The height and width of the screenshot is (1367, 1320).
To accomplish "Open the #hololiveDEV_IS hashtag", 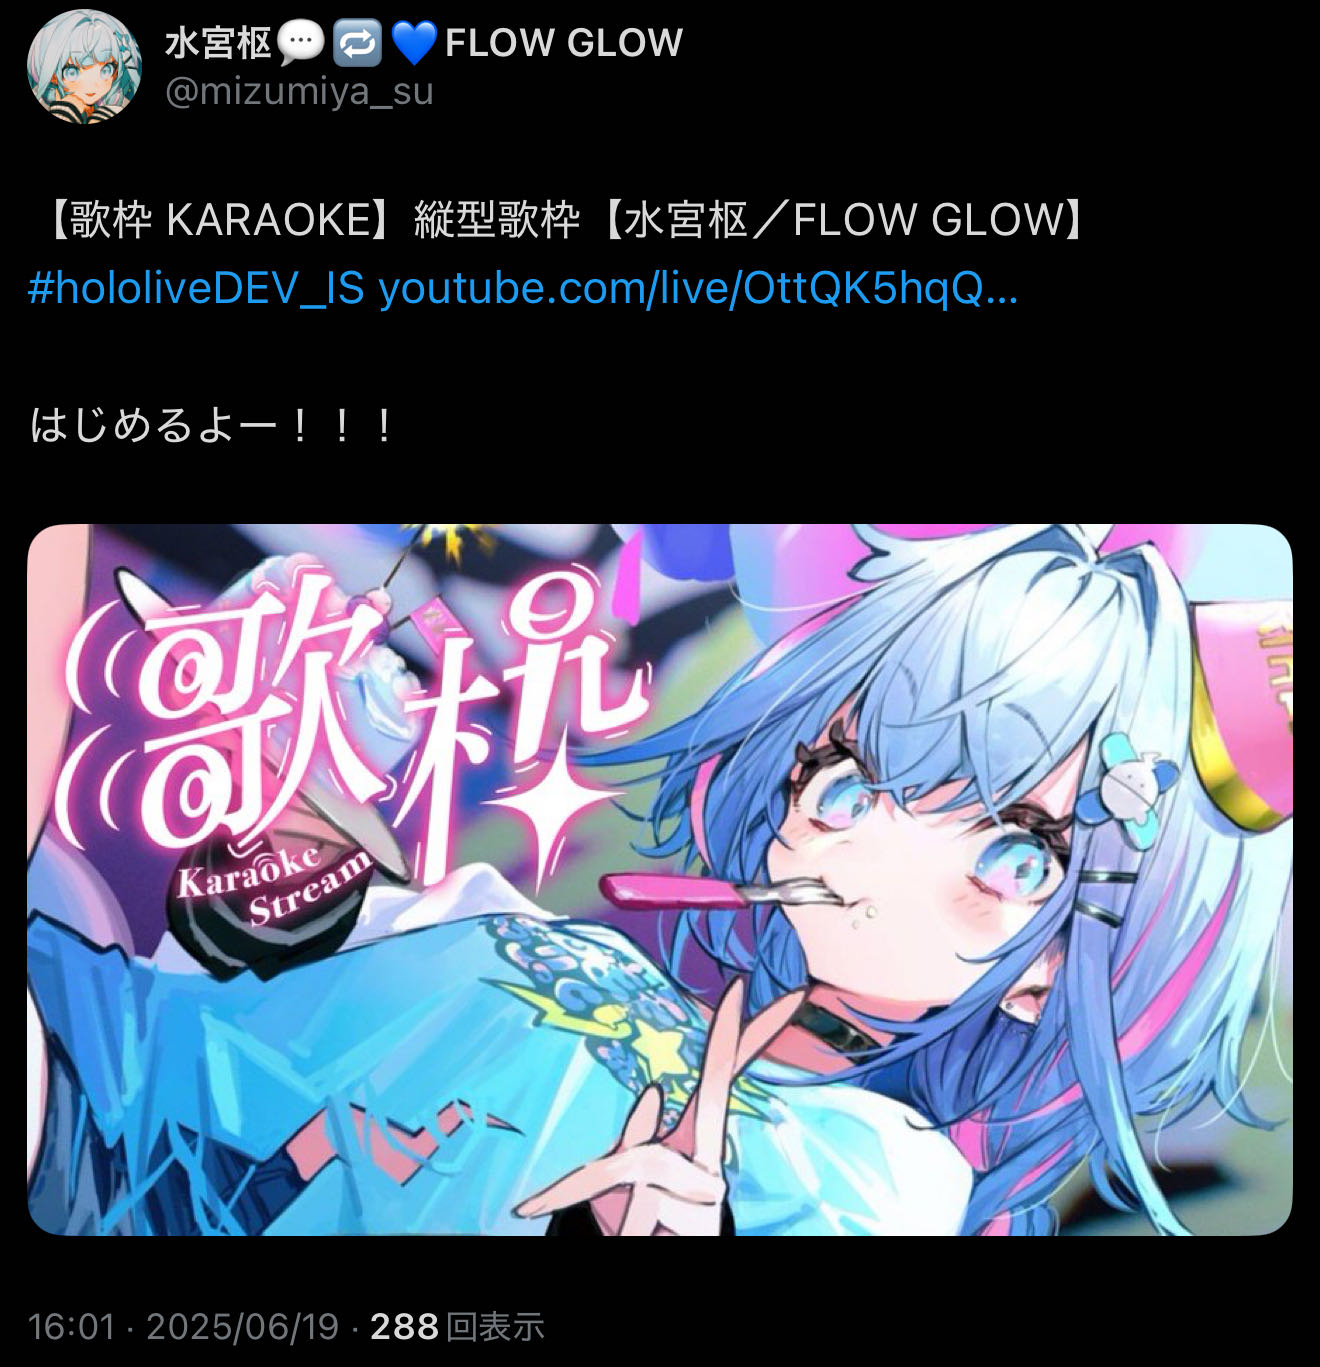I will coord(196,289).
